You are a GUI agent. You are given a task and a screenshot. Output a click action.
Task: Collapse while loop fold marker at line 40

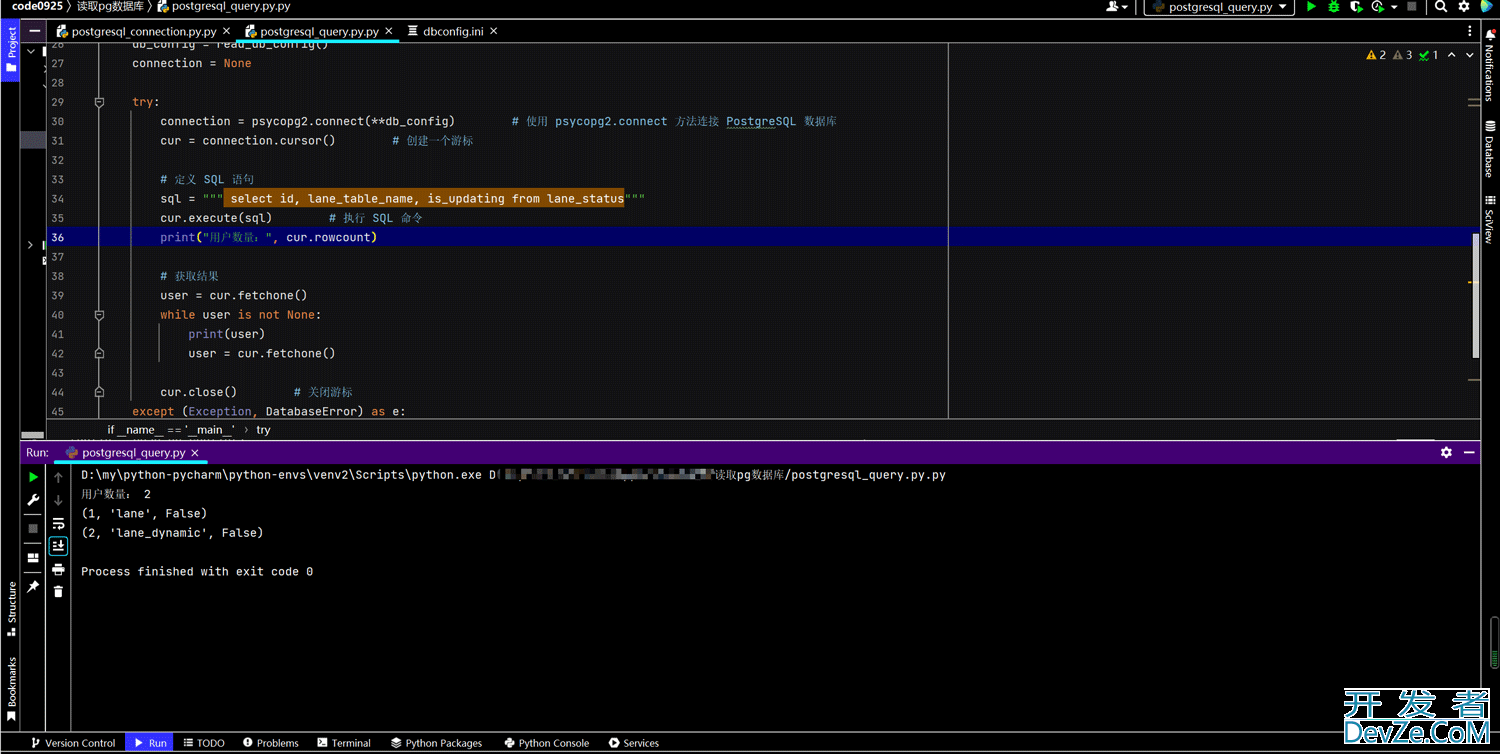point(99,315)
